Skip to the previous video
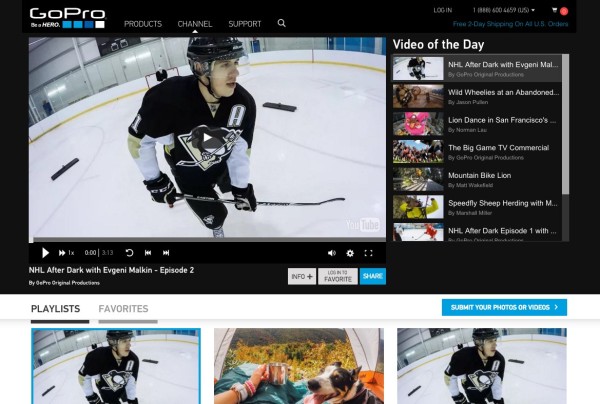 (x=148, y=253)
